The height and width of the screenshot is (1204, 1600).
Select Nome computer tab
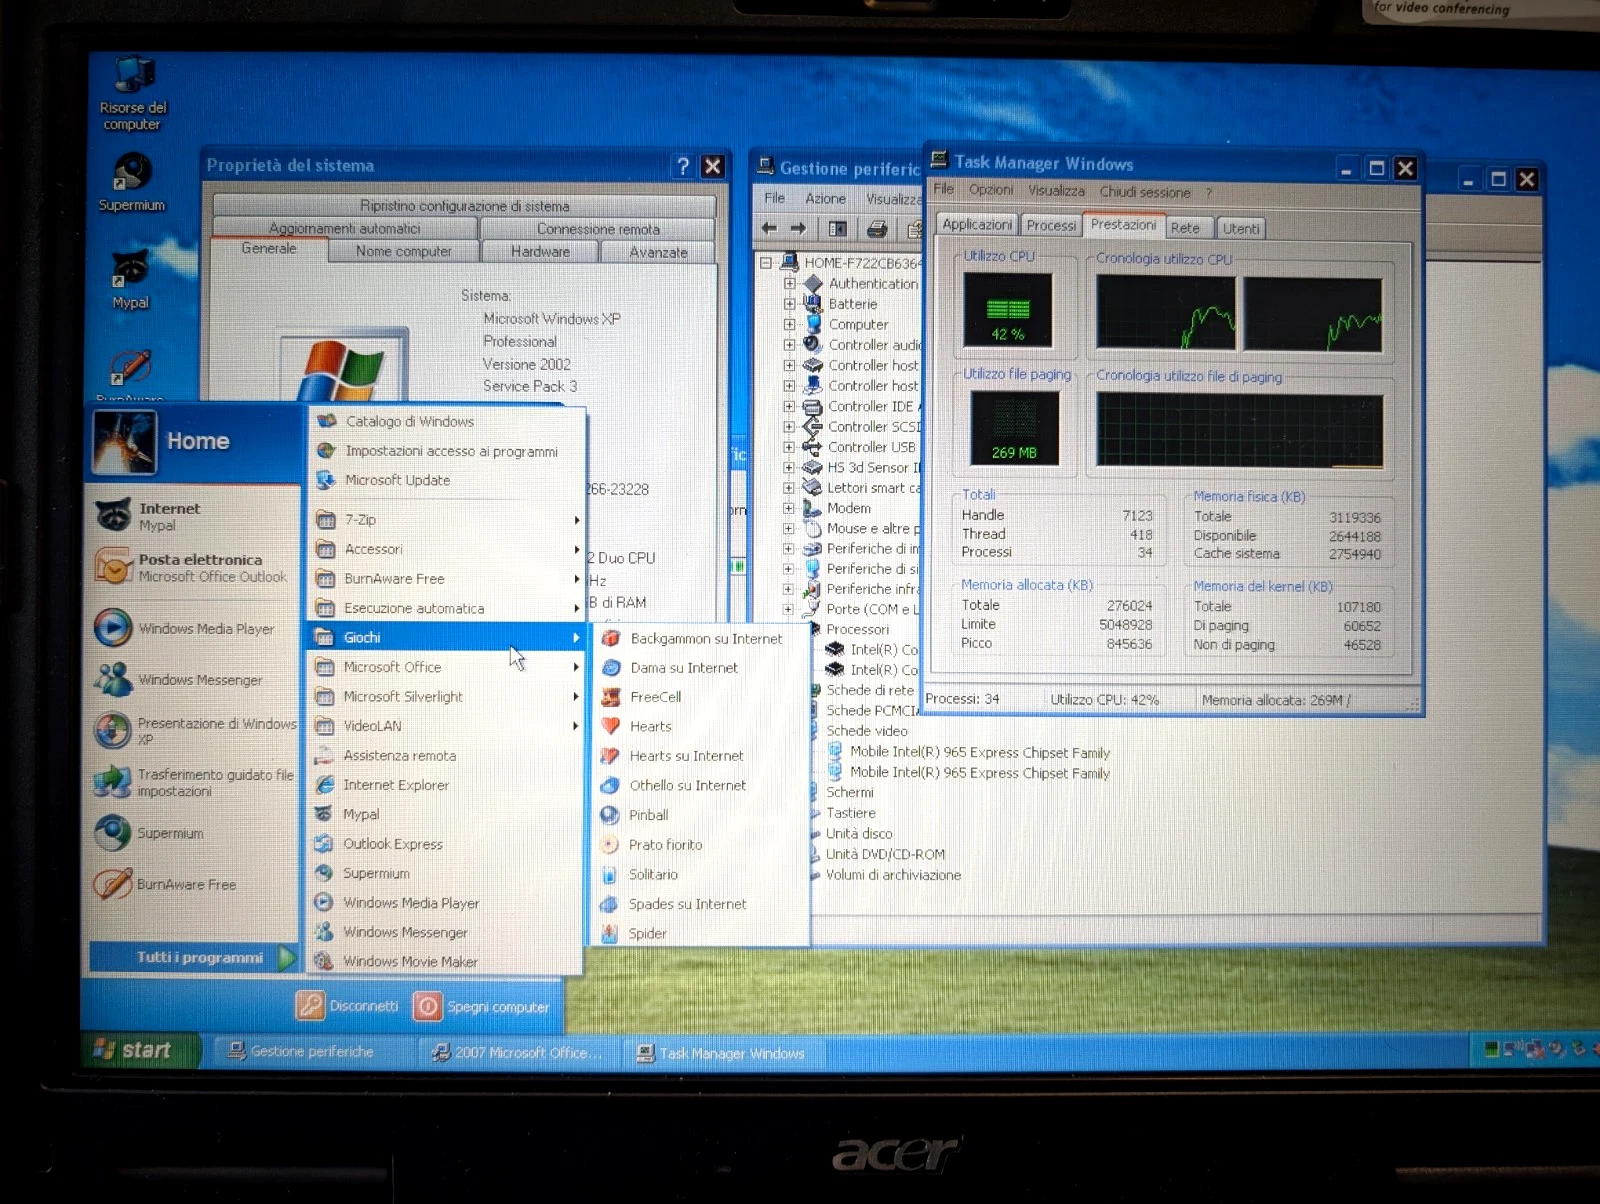click(x=403, y=252)
